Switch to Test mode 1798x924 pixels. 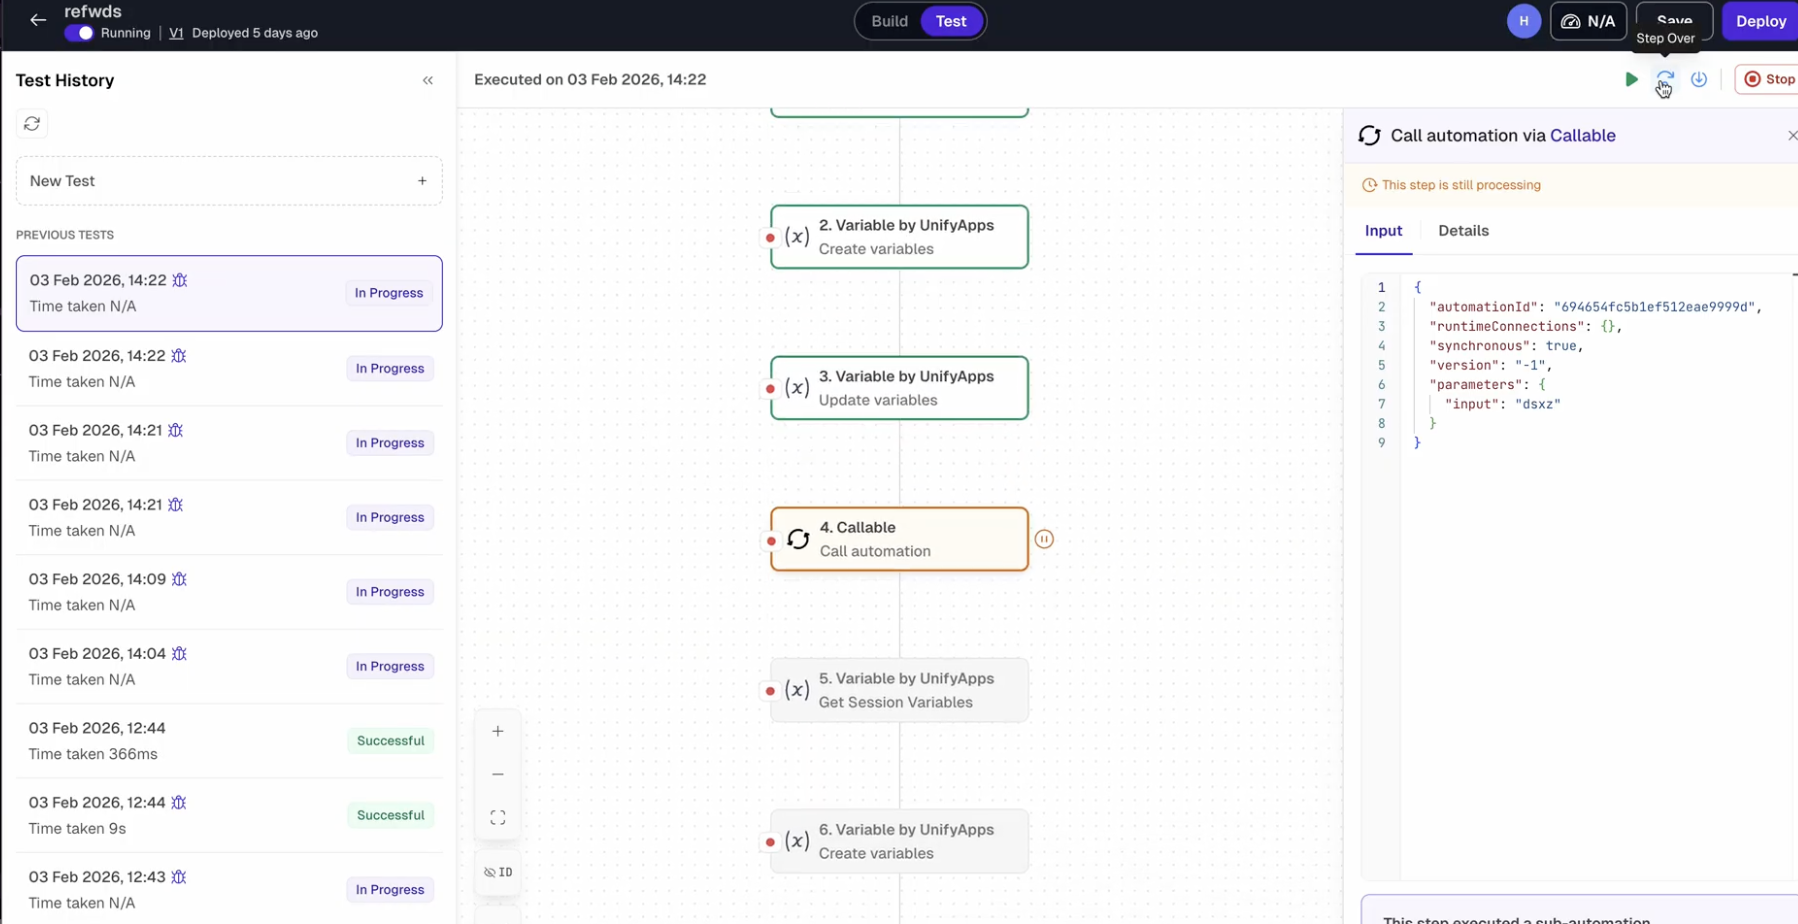click(x=951, y=21)
